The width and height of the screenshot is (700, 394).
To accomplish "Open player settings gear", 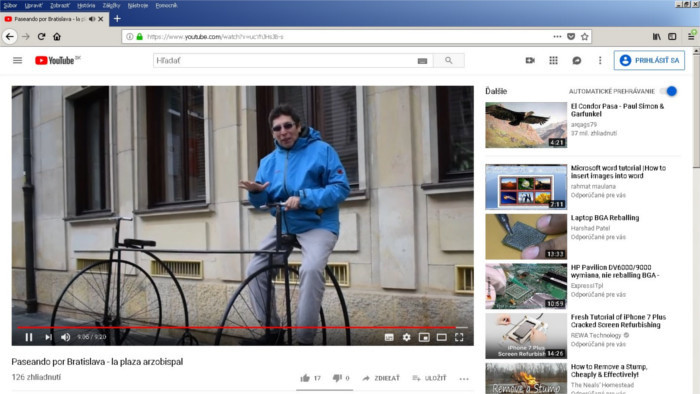I will tap(406, 337).
